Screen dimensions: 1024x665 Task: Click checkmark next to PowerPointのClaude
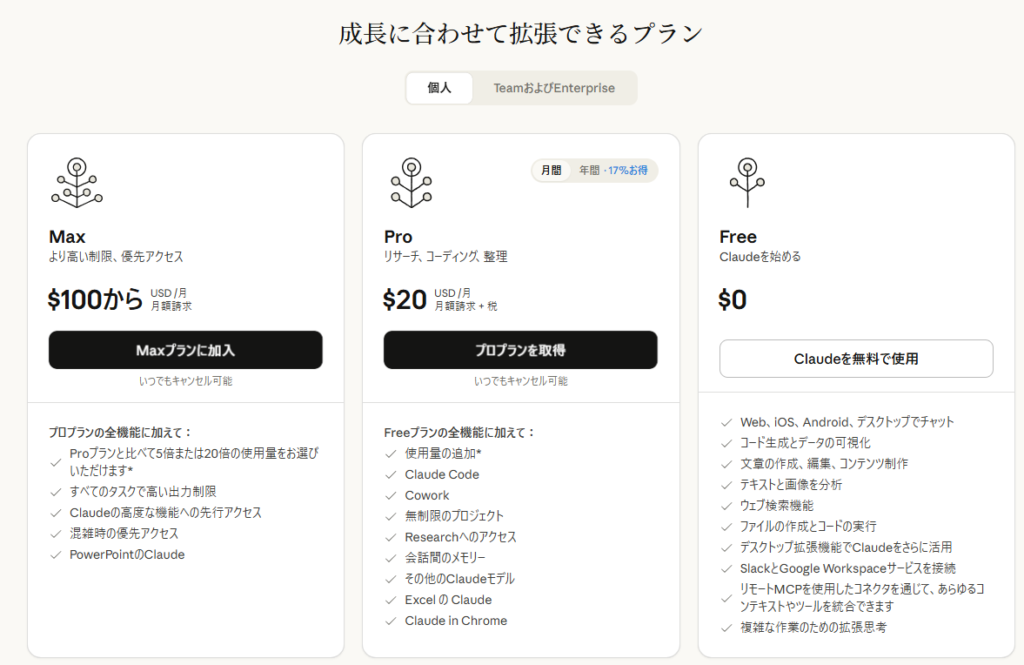pyautogui.click(x=56, y=555)
